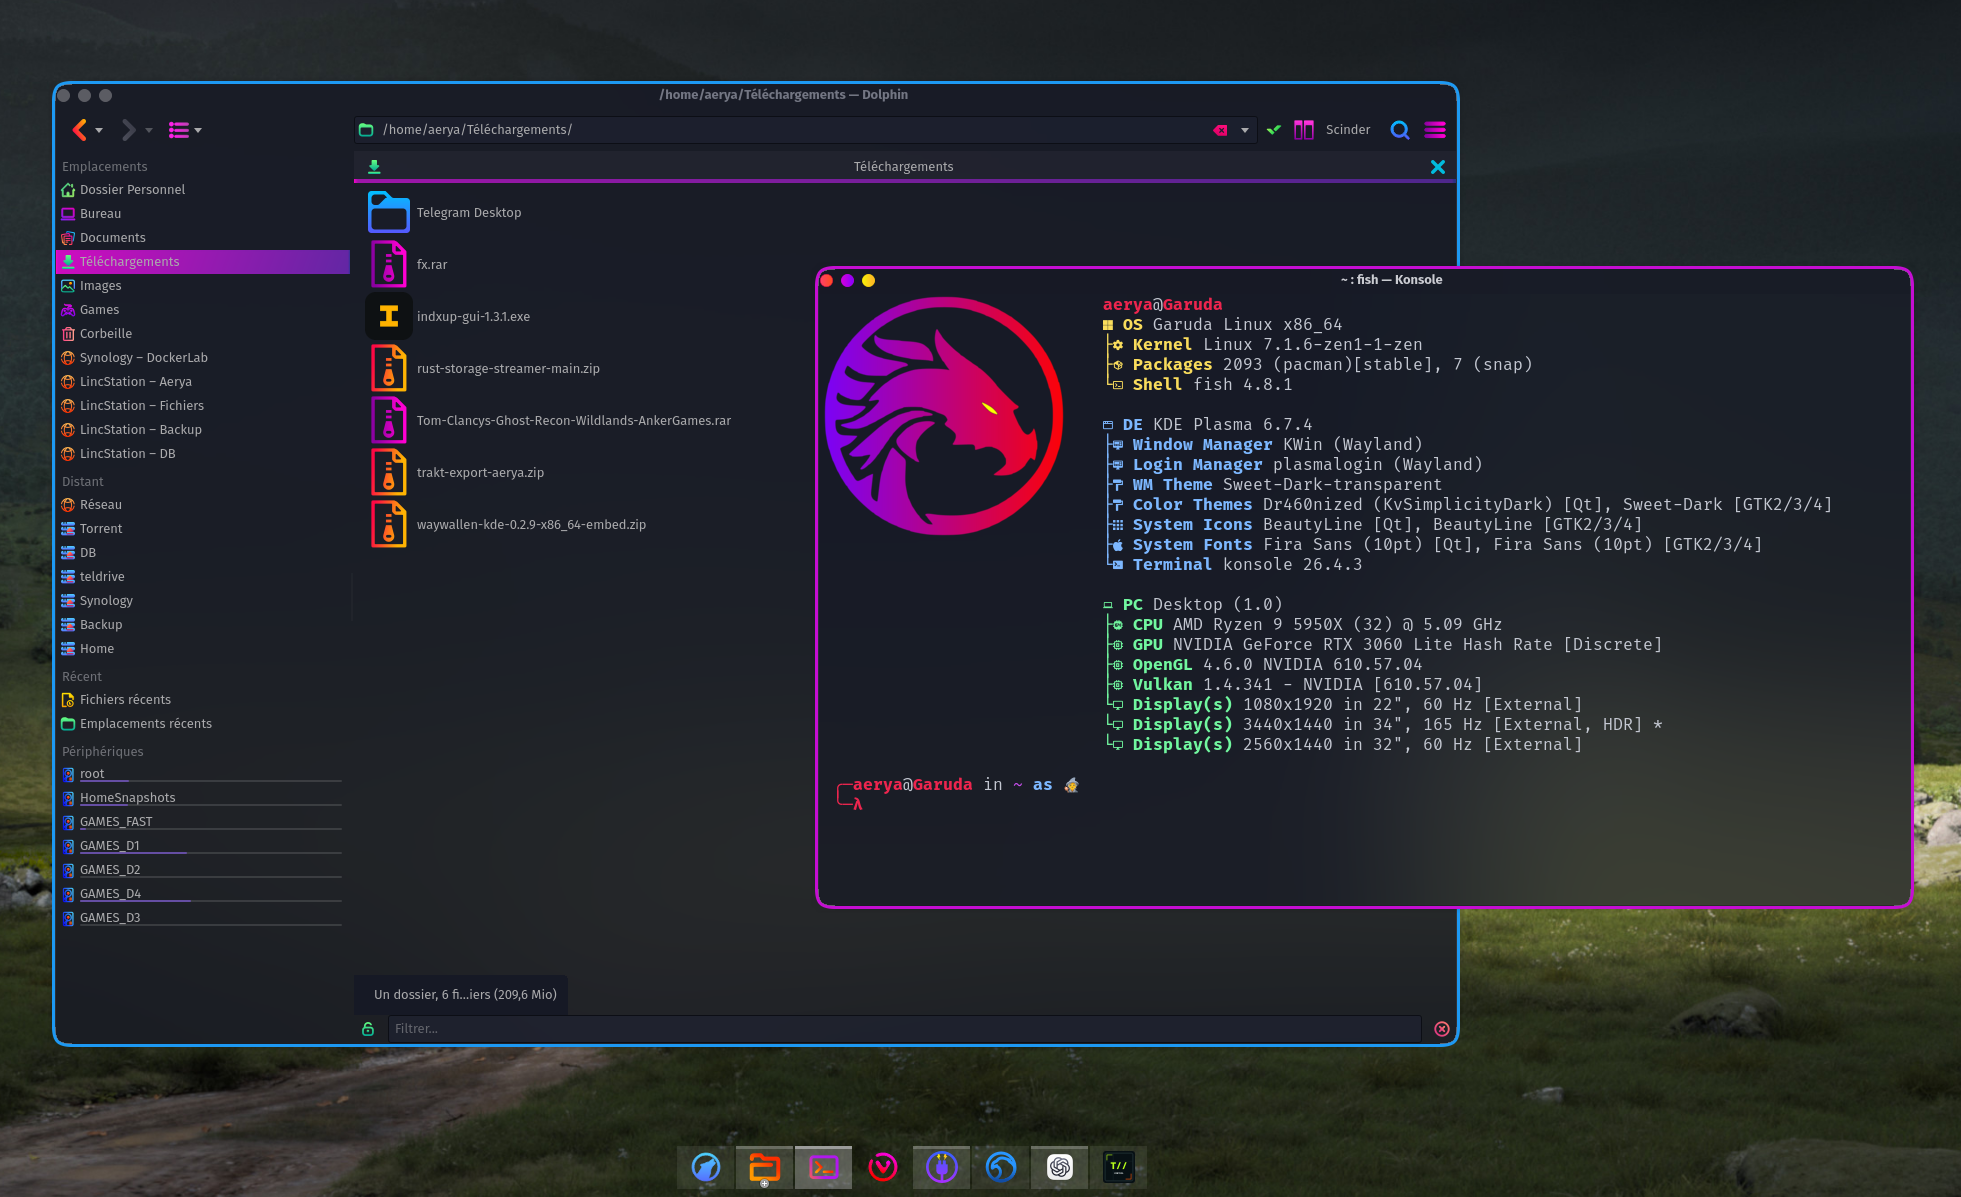Open the GAMES_FAST drive
Screen dimensions: 1961x1197
(203, 822)
